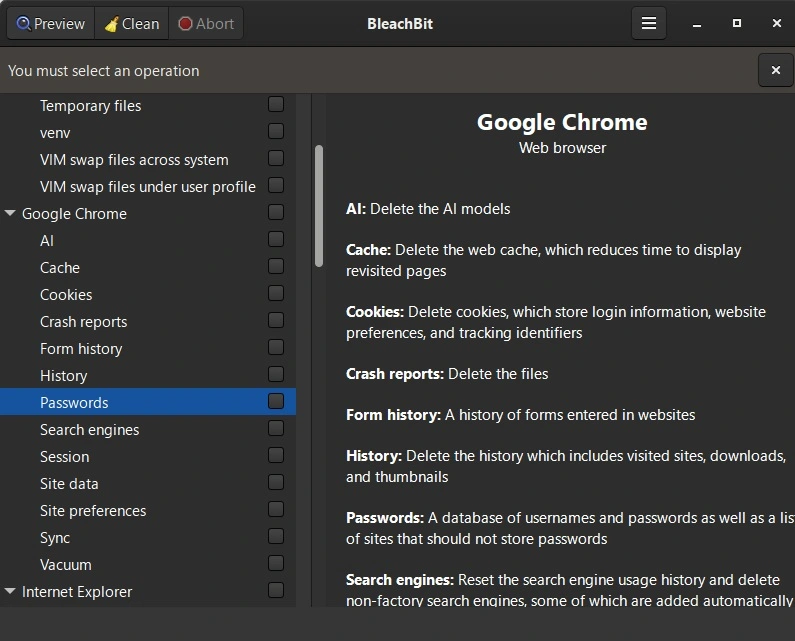The height and width of the screenshot is (641, 795).
Task: Click the BleachBit title in header bar
Action: click(400, 23)
